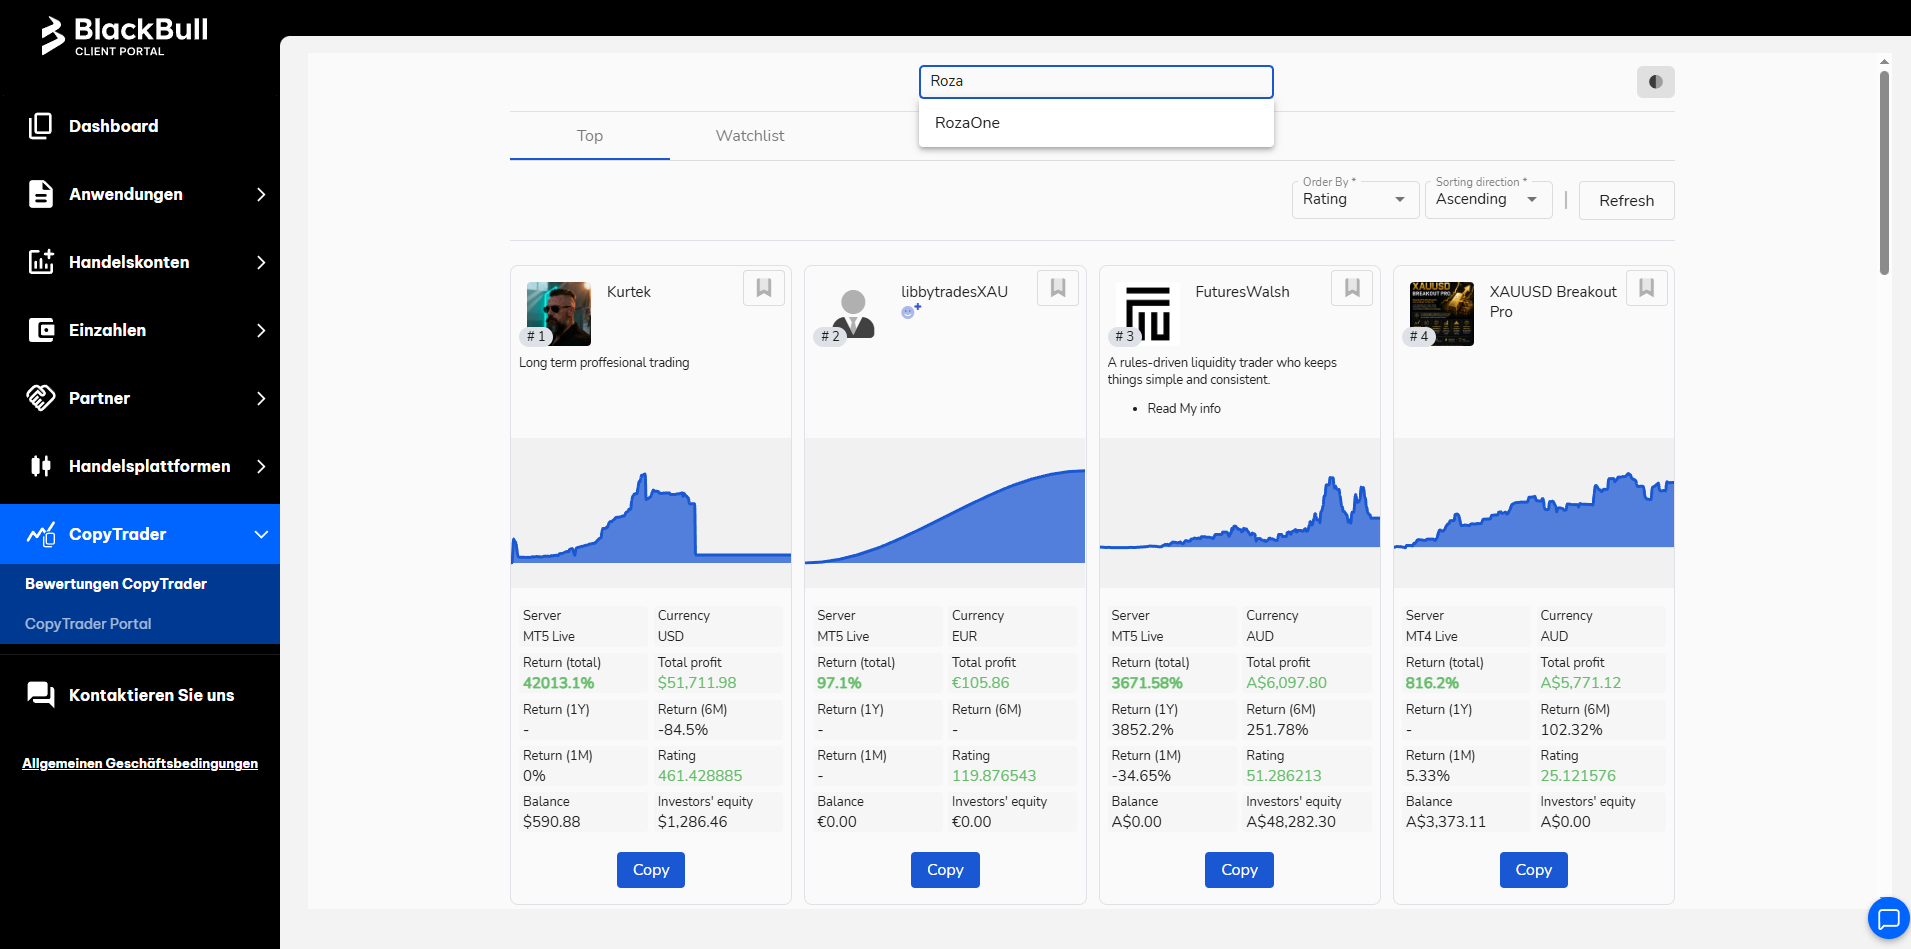Bookmark libbytradesXAU to watchlist
Image resolution: width=1911 pixels, height=949 pixels.
1058,288
